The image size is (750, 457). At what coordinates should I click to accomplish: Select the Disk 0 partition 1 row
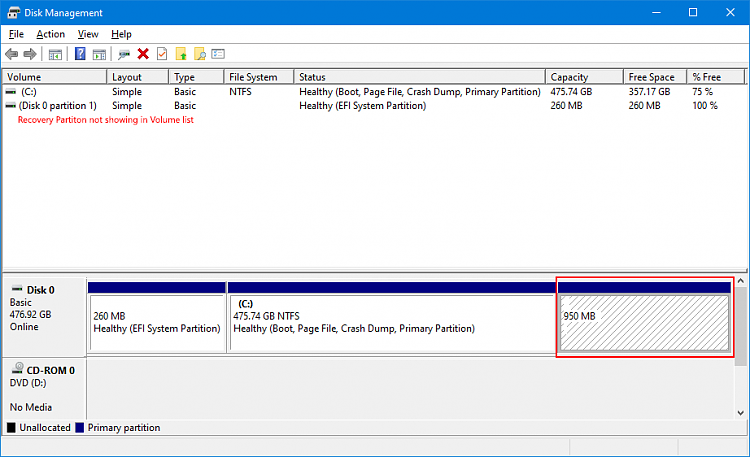(58, 106)
